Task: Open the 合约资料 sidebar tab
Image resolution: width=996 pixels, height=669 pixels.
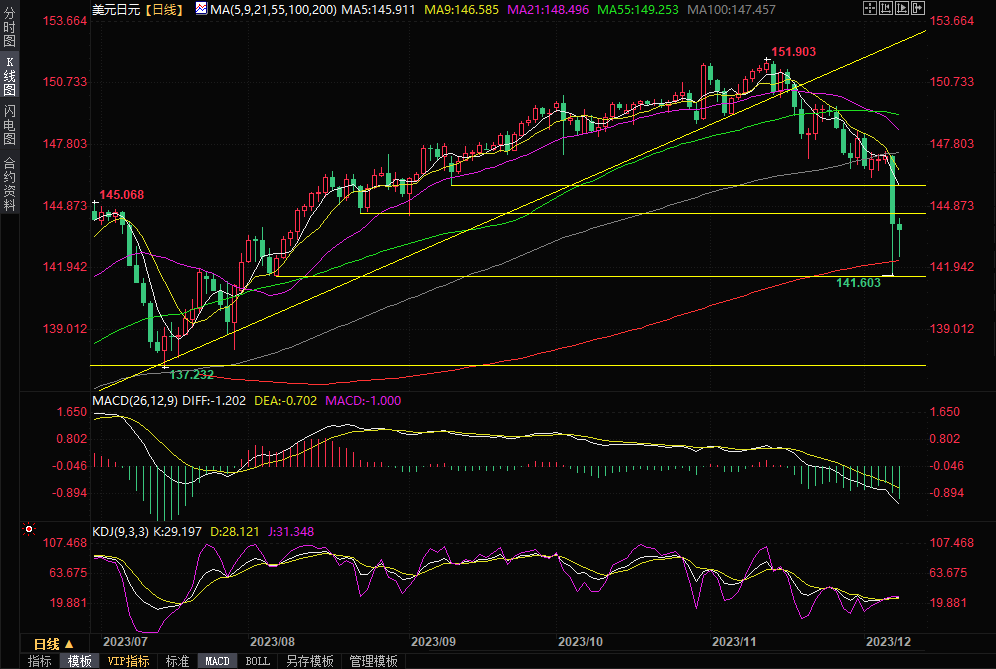Action: pos(10,184)
